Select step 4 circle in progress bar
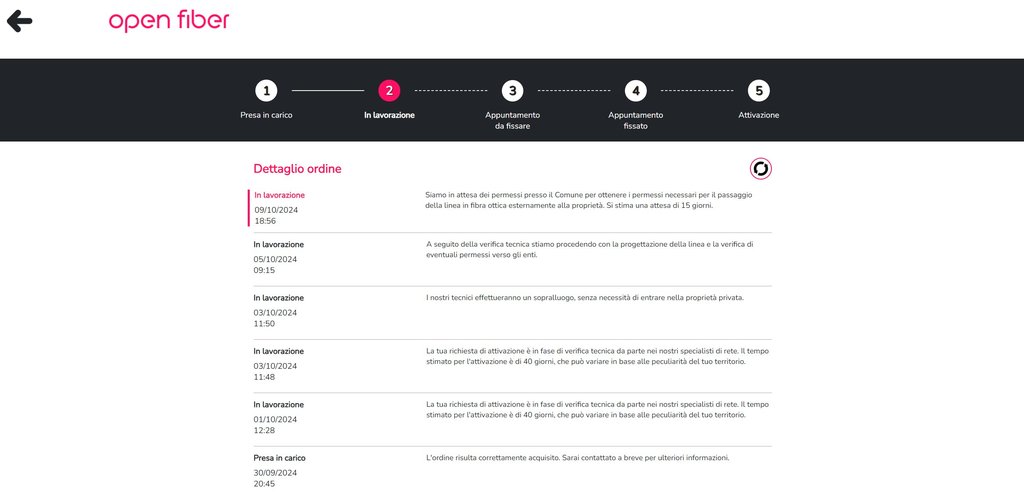Screen dimensions: 1024x499 pyautogui.click(x=636, y=91)
